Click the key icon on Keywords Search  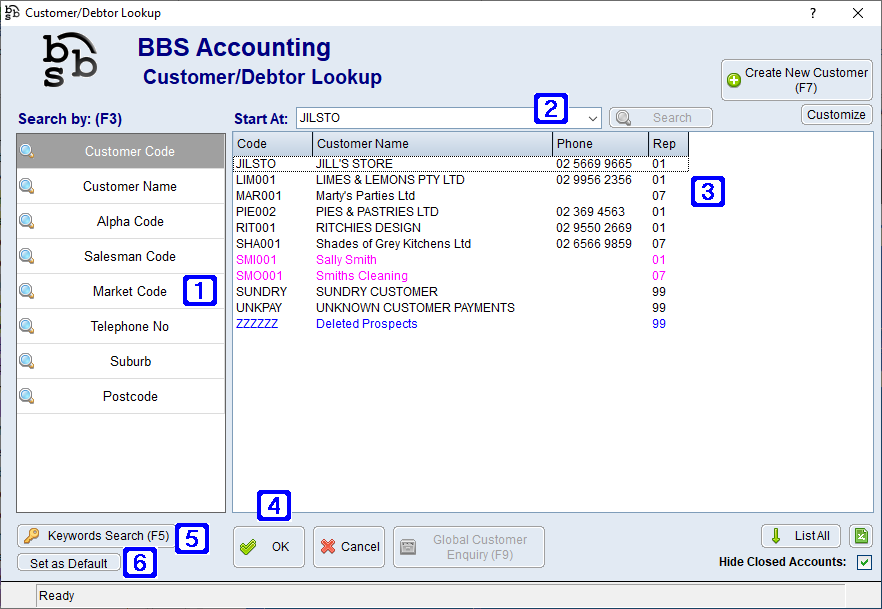coord(32,536)
